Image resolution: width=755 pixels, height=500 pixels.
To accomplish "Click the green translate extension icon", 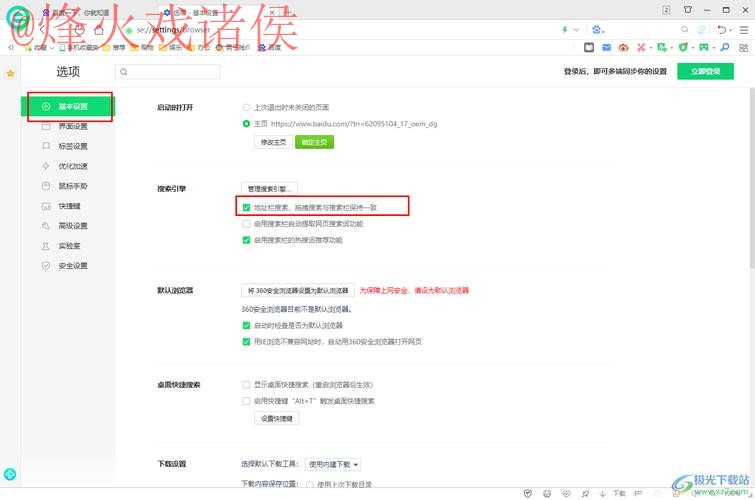I will 662,47.
